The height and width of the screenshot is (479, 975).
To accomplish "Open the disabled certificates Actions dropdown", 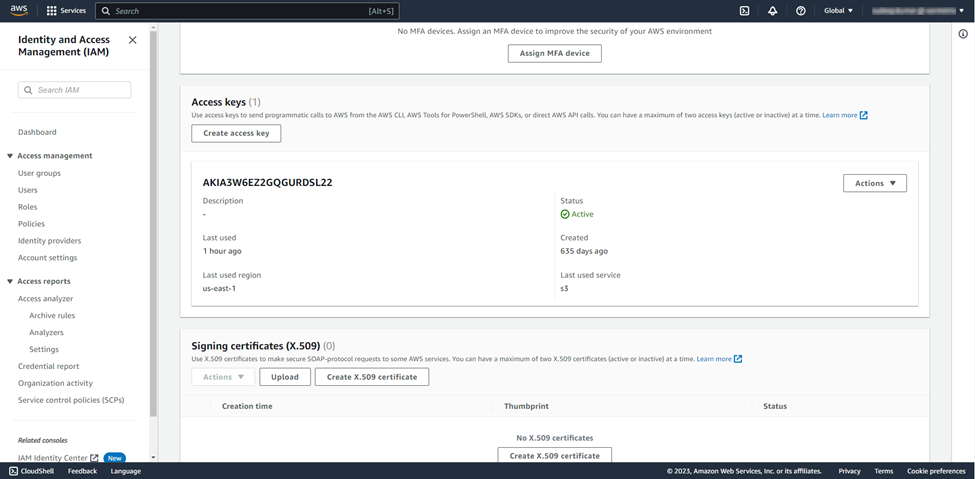I will pyautogui.click(x=223, y=377).
